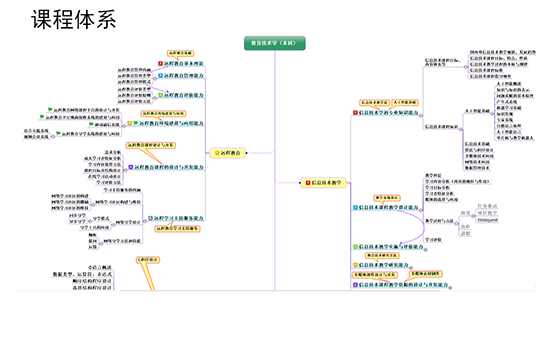The height and width of the screenshot is (360, 550).
Task: Click the blue priority icon on 远程教育管理能力
Action: click(x=160, y=75)
